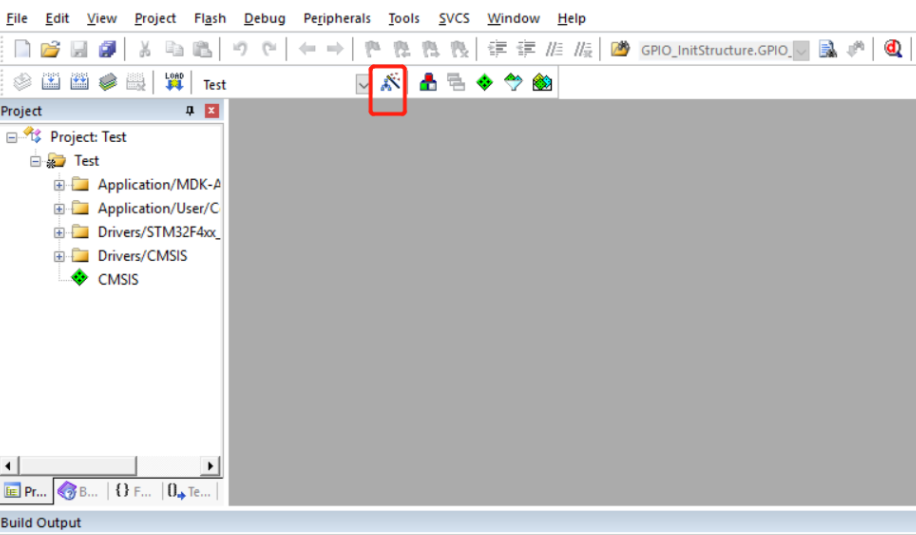
Task: Click the Indent selection icon
Action: pos(497,49)
